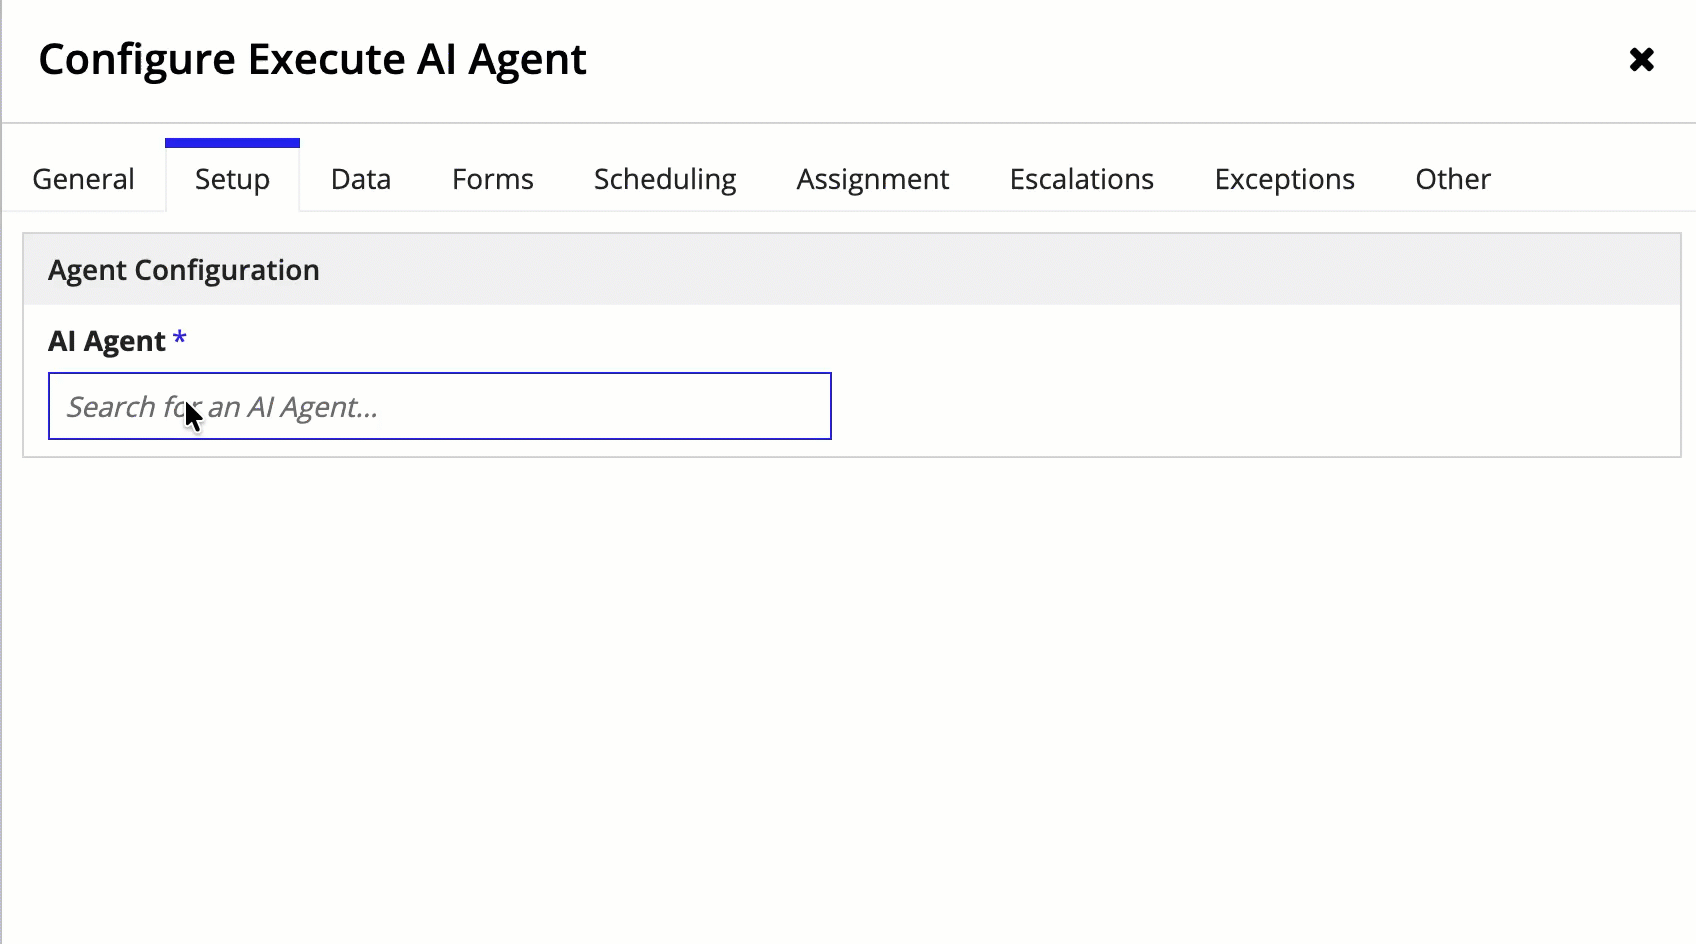Open the Forms tab
Image resolution: width=1696 pixels, height=944 pixels.
point(493,179)
